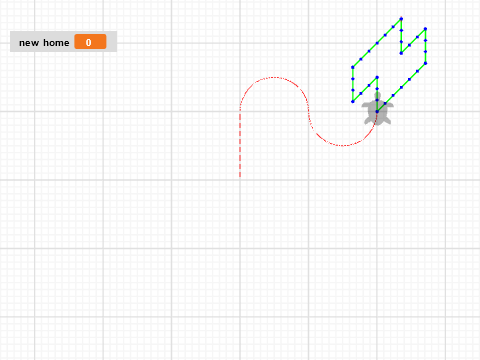Click the topmost blue vertex of green shape
Screen dimensions: 480x360
[401, 19]
